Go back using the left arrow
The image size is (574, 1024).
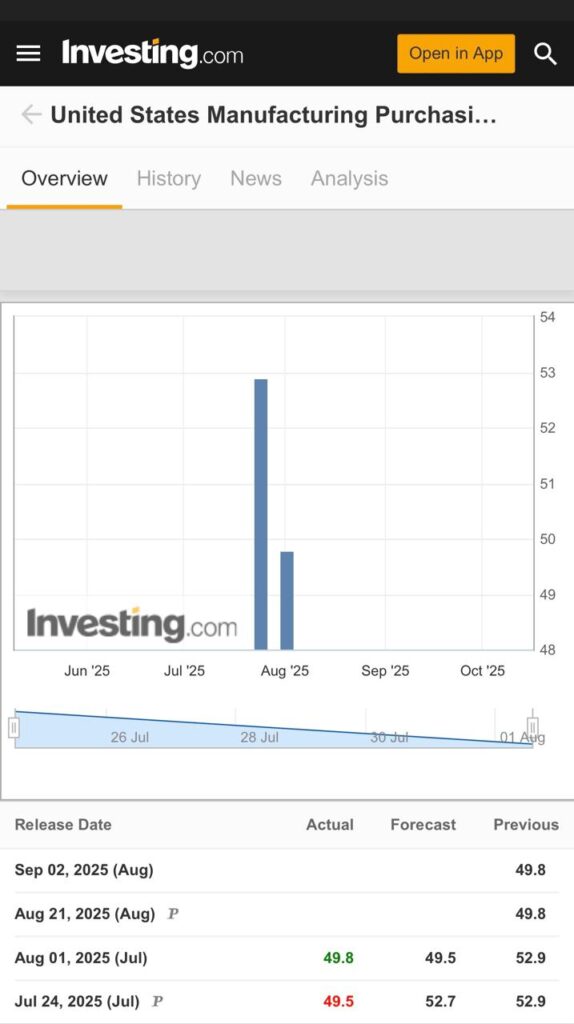[31, 115]
